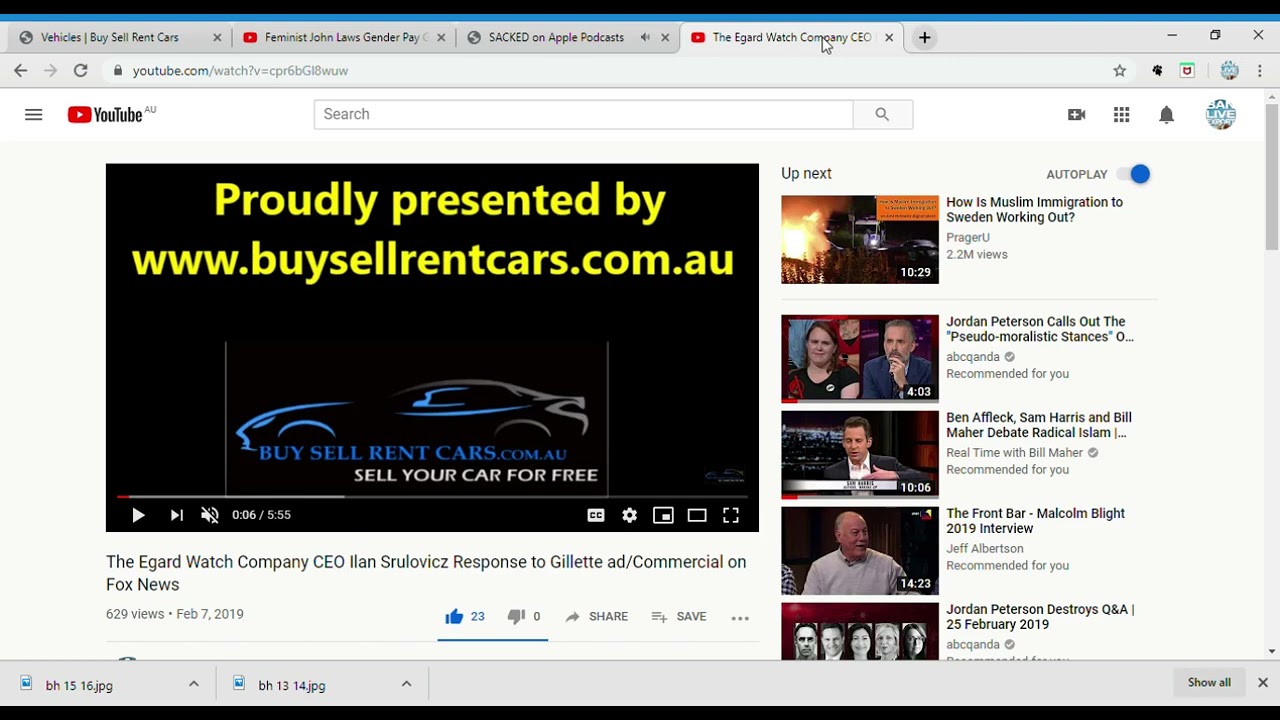Open Jordan Peterson Calls Out video title
Viewport: 1280px width, 720px height.
[x=1040, y=329]
